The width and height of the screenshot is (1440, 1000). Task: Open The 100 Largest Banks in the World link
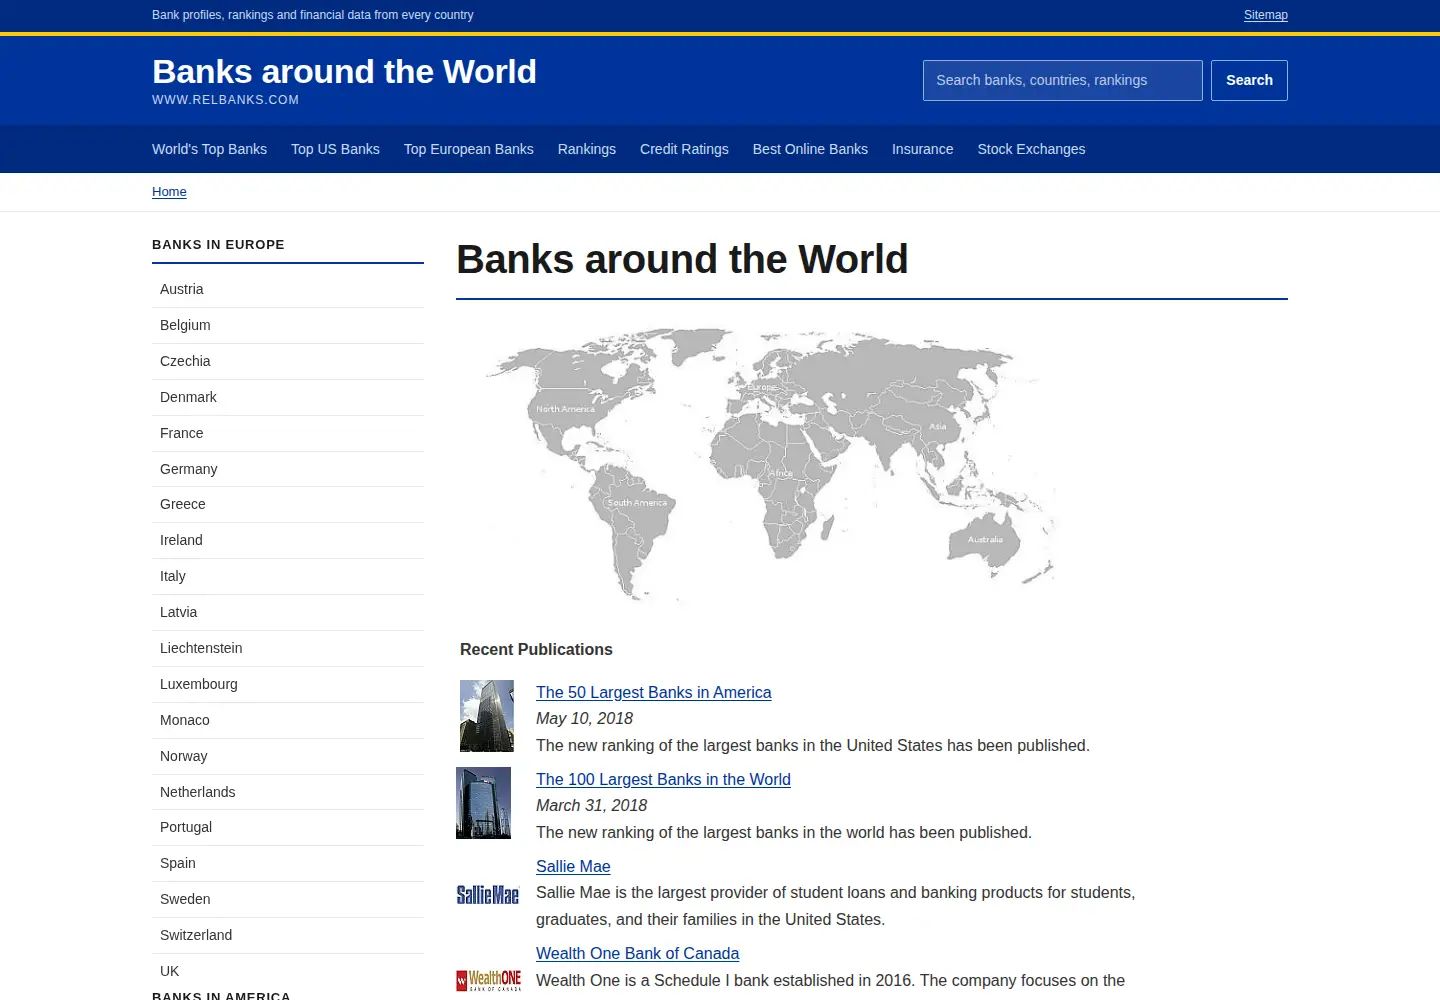click(663, 779)
